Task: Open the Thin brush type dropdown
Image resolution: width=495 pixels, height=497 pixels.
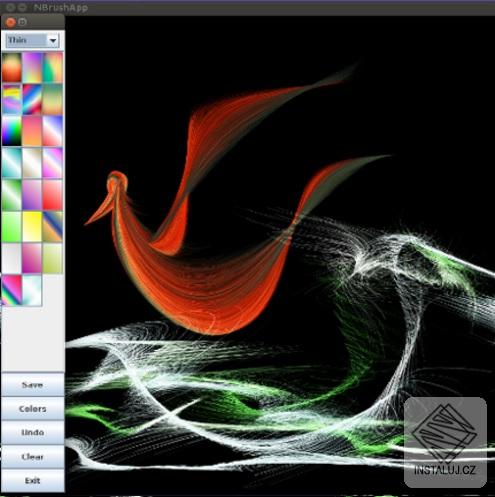Action: pyautogui.click(x=32, y=40)
